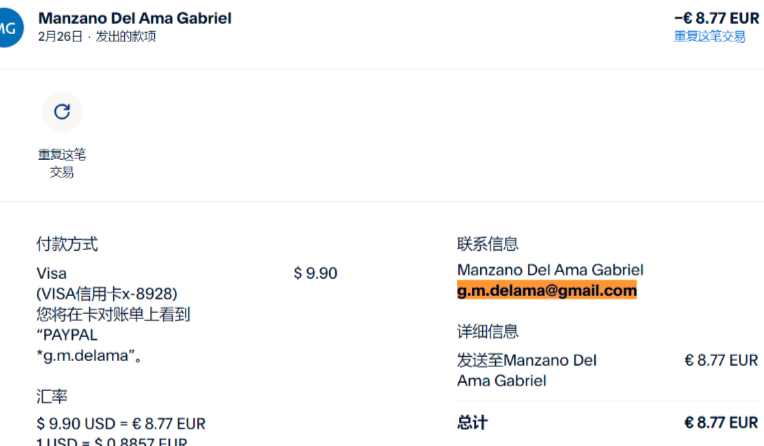Click the Manzano Del Ama Gabriel header name
764x446 pixels.
click(x=134, y=18)
